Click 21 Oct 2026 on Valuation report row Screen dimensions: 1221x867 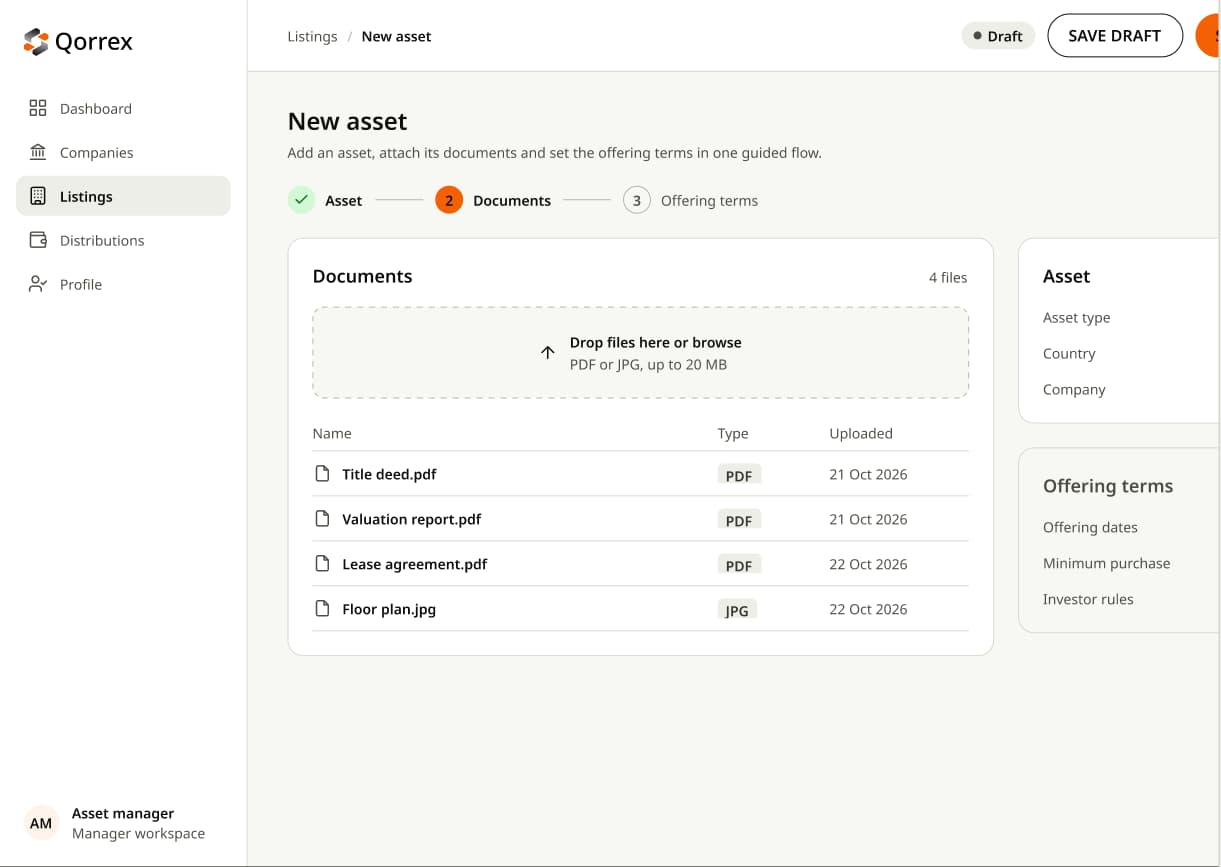pyautogui.click(x=868, y=519)
